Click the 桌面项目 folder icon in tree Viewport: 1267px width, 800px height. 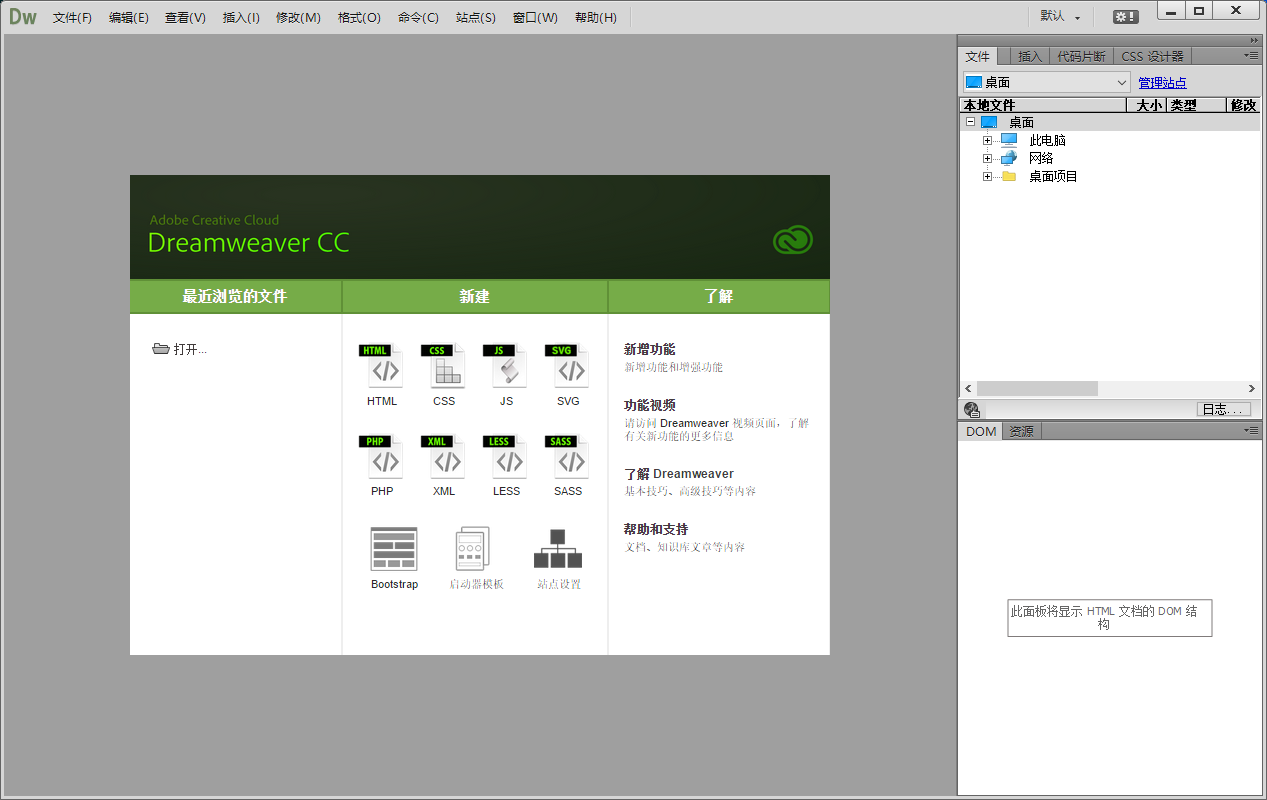click(1008, 176)
